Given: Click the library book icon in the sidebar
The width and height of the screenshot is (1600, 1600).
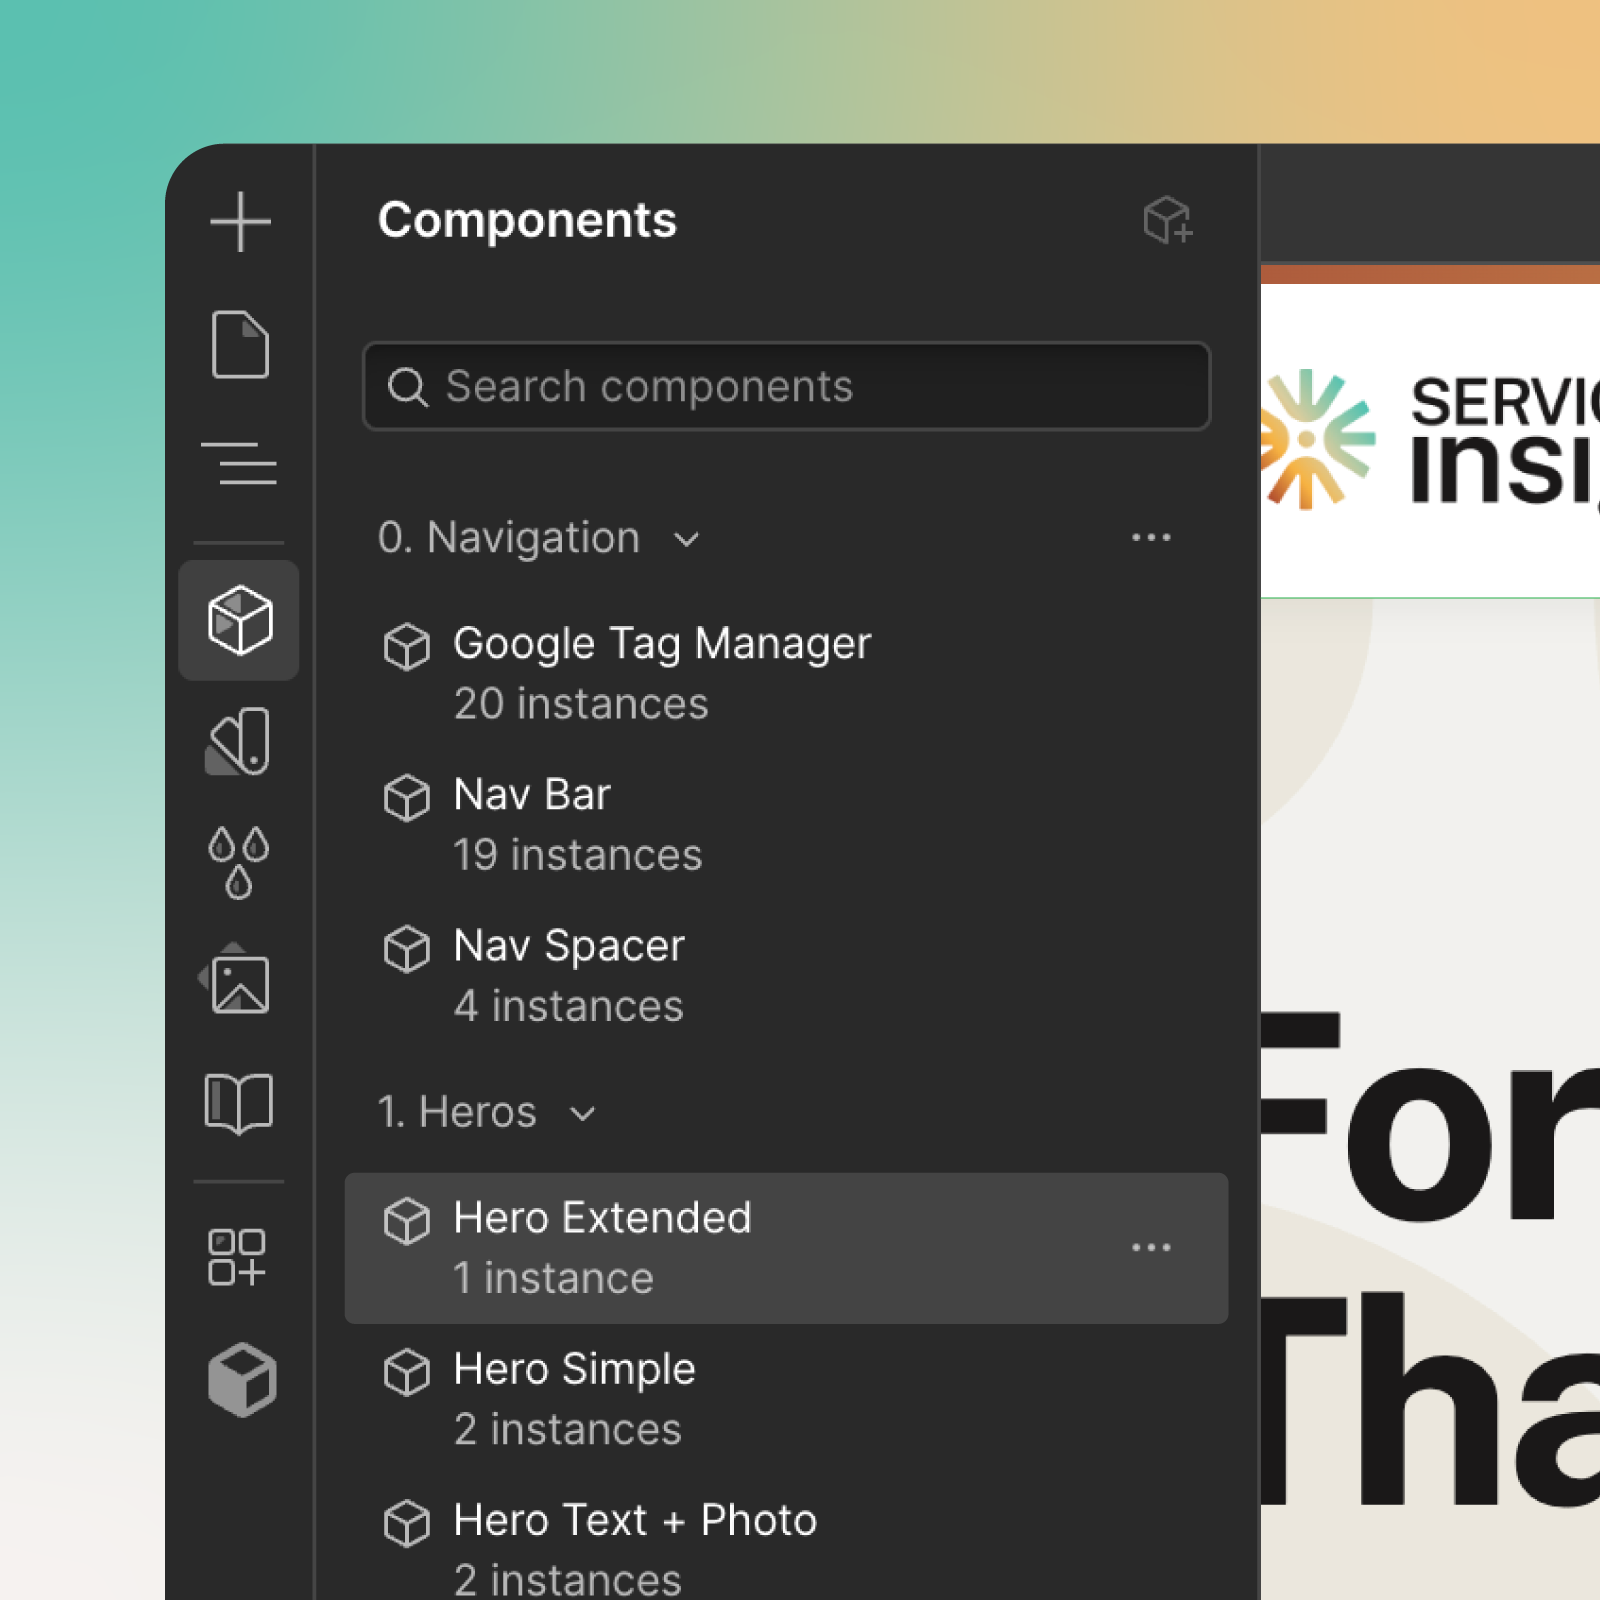Looking at the screenshot, I should coord(239,1103).
